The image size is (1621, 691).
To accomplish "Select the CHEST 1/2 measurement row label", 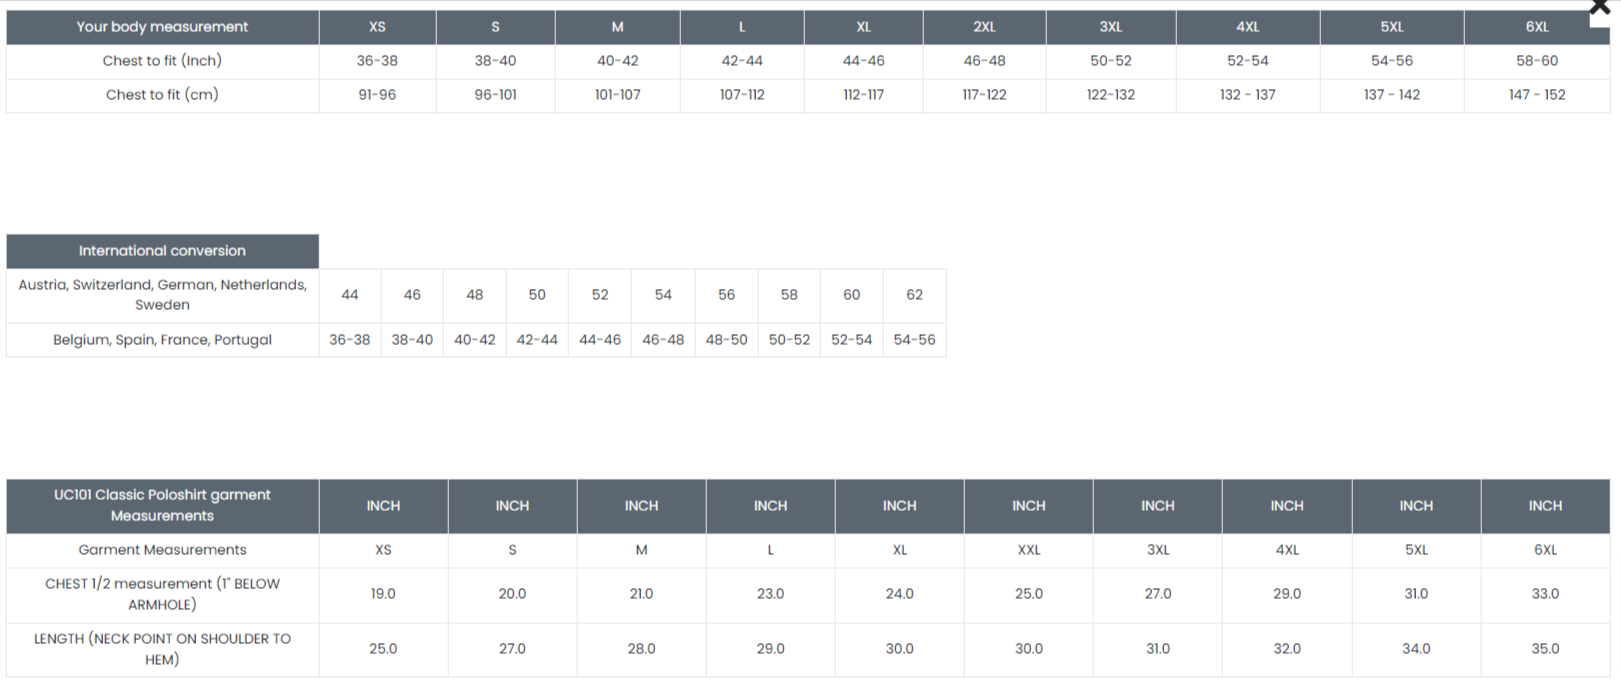I will (x=162, y=594).
